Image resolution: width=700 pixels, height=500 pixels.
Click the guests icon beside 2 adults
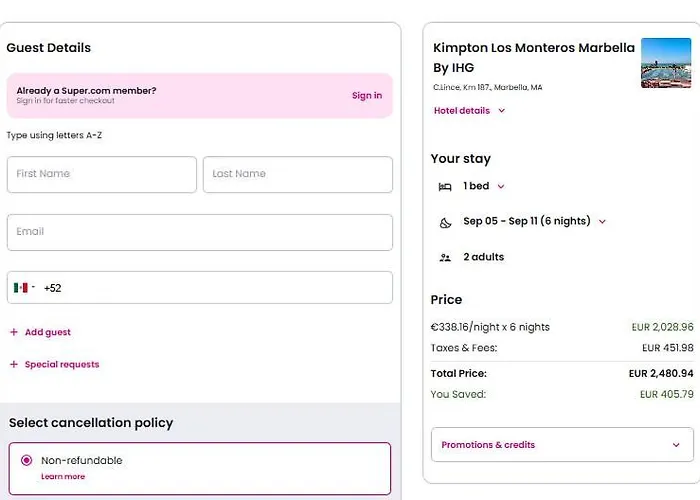445,258
